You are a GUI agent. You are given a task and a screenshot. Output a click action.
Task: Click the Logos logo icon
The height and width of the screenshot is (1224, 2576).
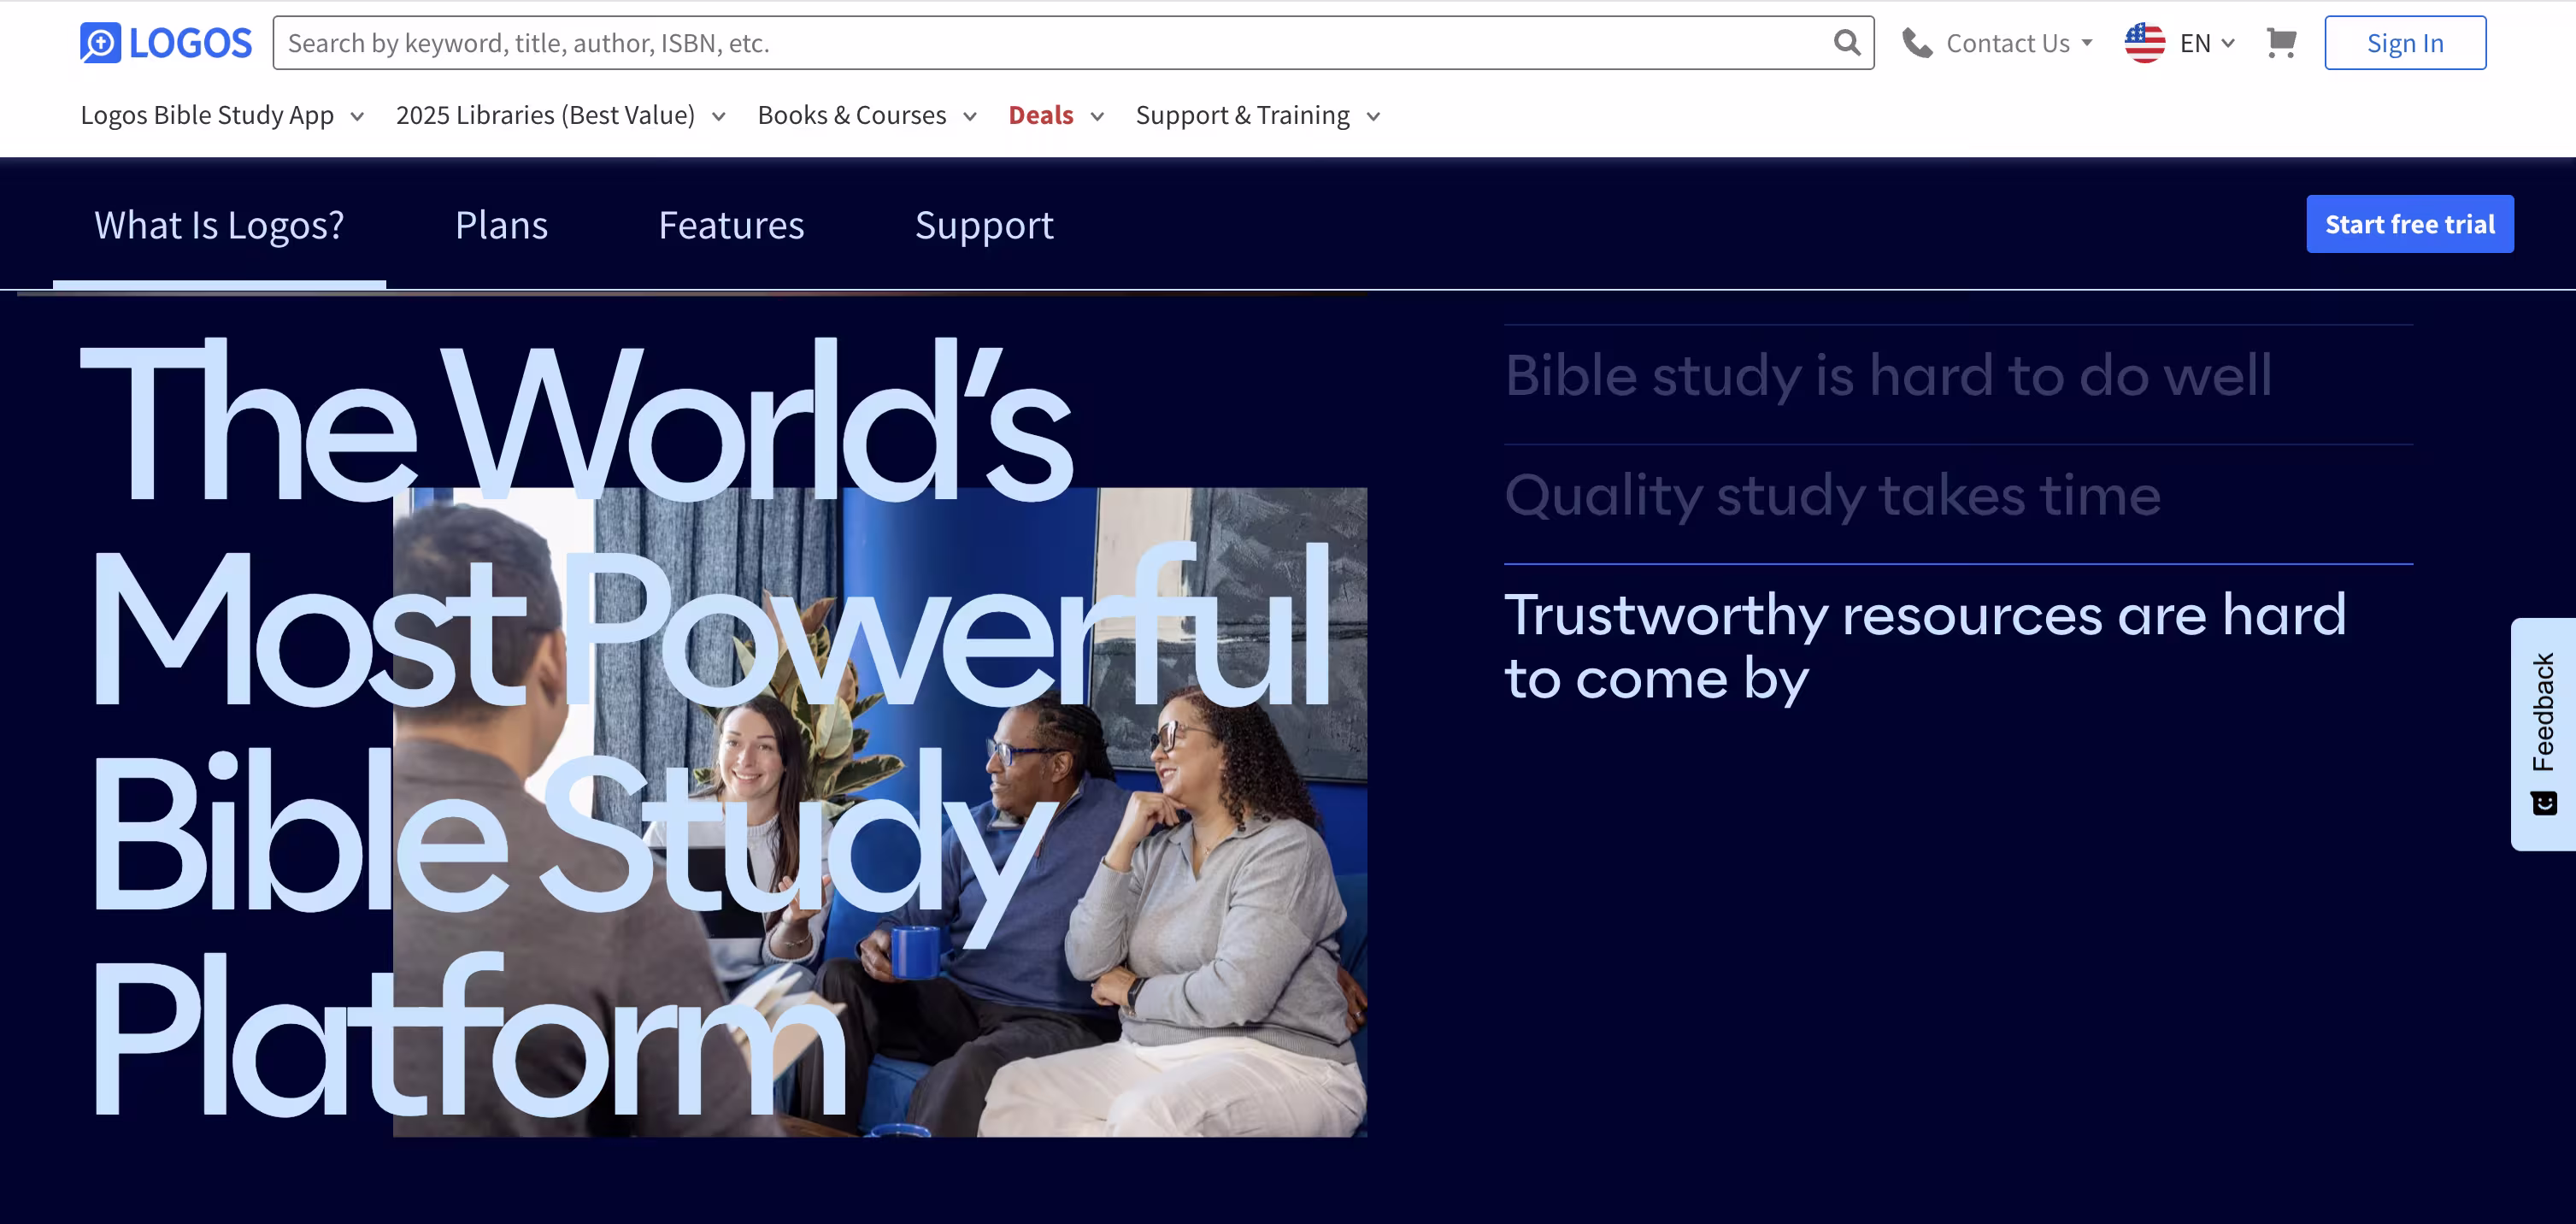100,43
